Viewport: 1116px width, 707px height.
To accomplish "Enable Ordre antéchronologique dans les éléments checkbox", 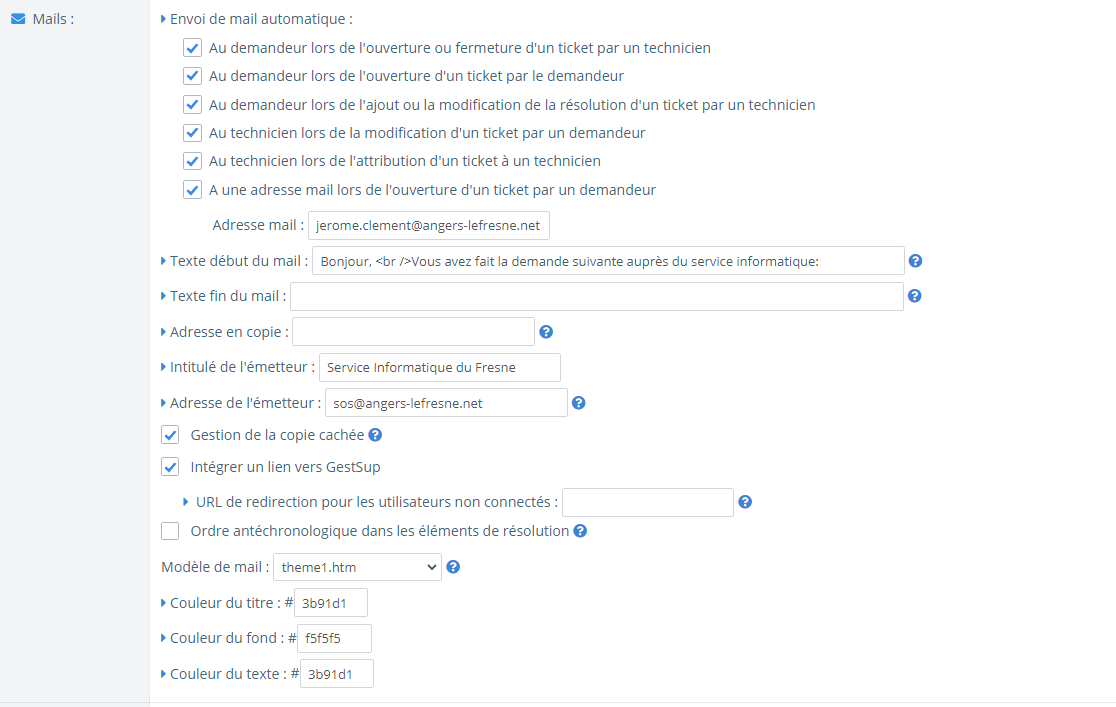I will (170, 531).
